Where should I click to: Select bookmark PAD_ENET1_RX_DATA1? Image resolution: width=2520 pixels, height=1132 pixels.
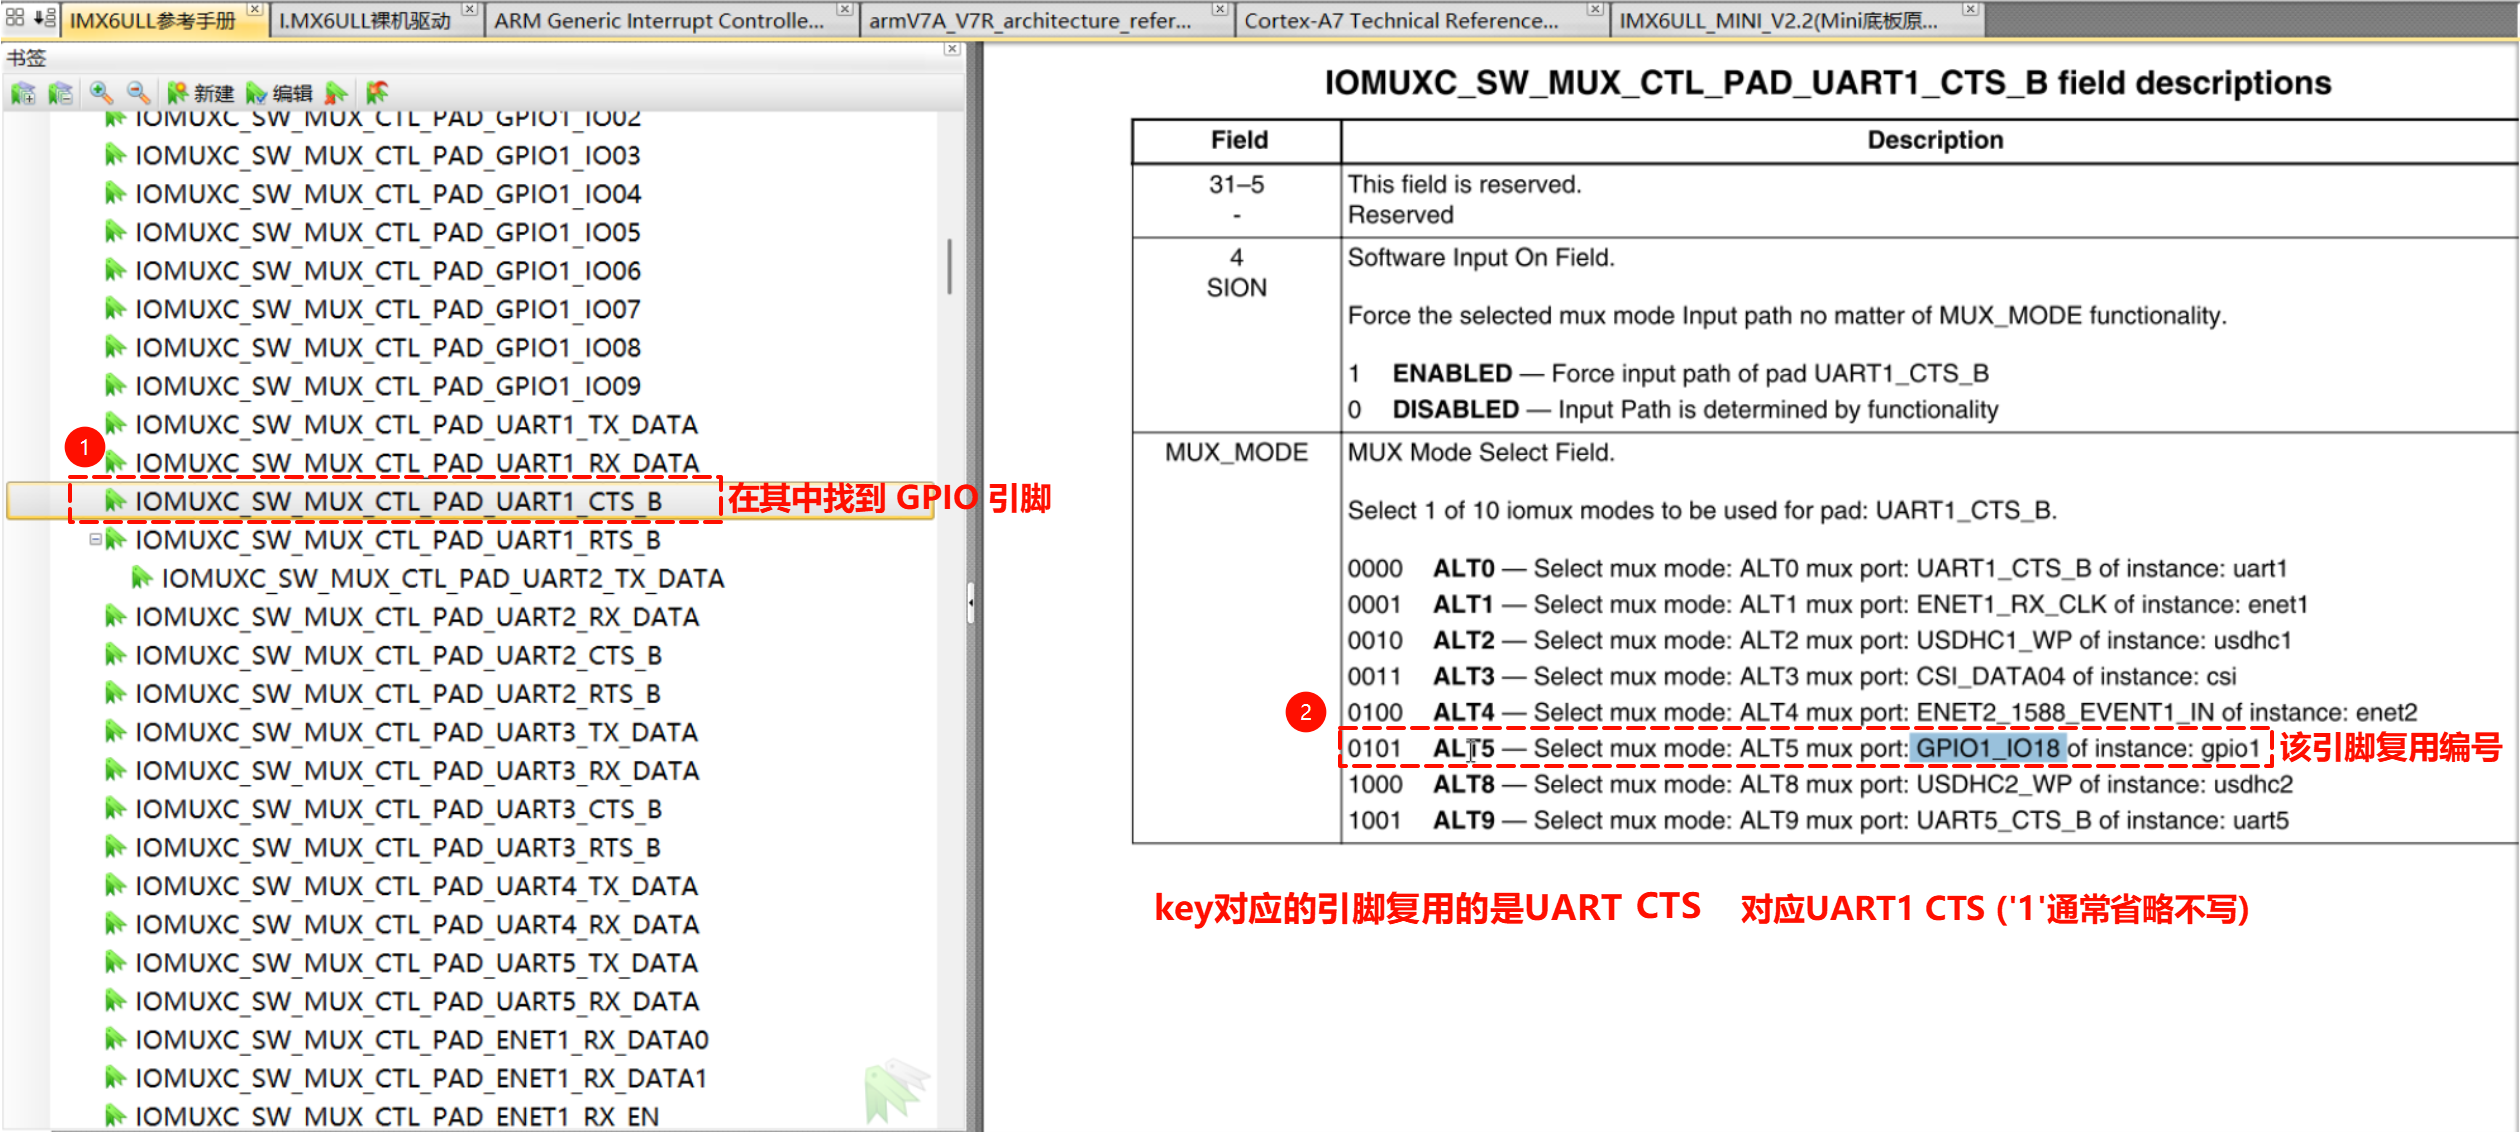pyautogui.click(x=421, y=1079)
